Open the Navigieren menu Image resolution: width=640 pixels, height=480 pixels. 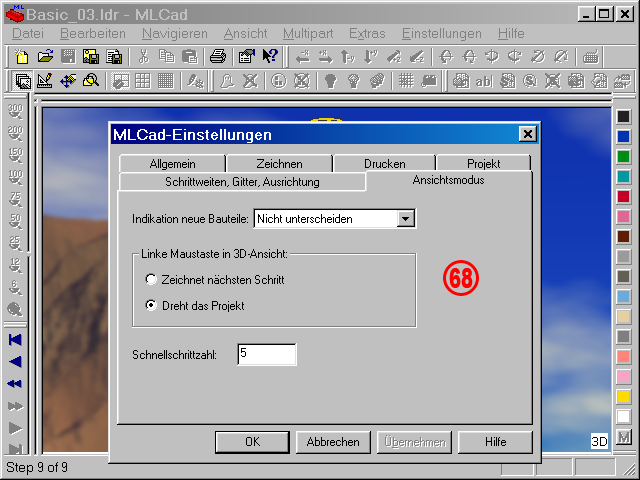coord(175,33)
